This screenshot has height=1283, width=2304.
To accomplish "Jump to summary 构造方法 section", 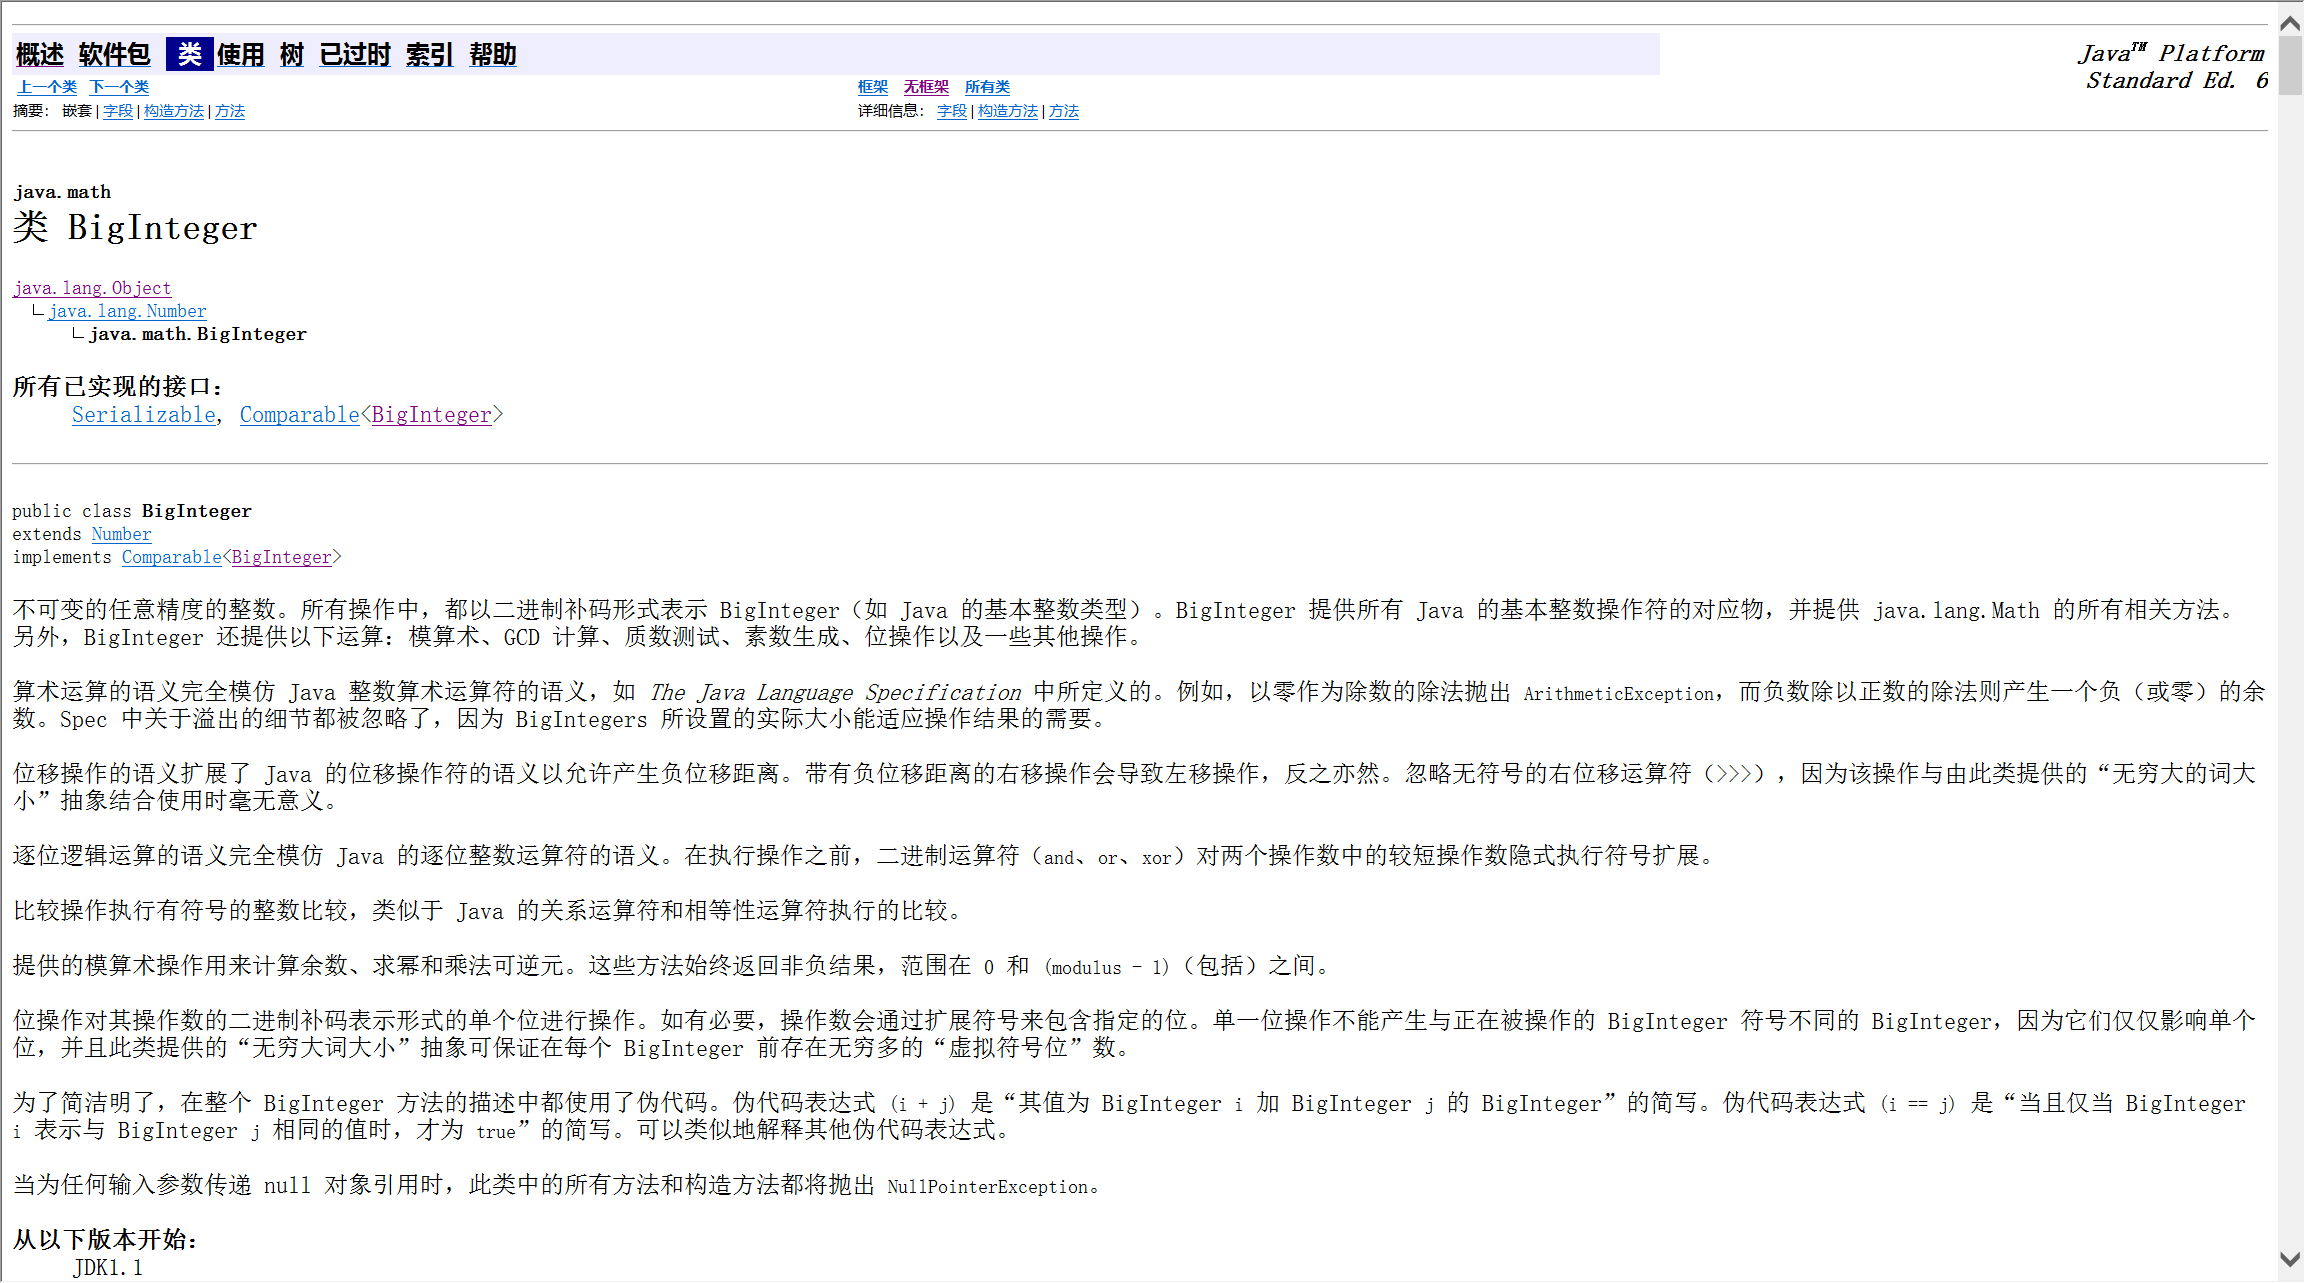I will (x=174, y=111).
